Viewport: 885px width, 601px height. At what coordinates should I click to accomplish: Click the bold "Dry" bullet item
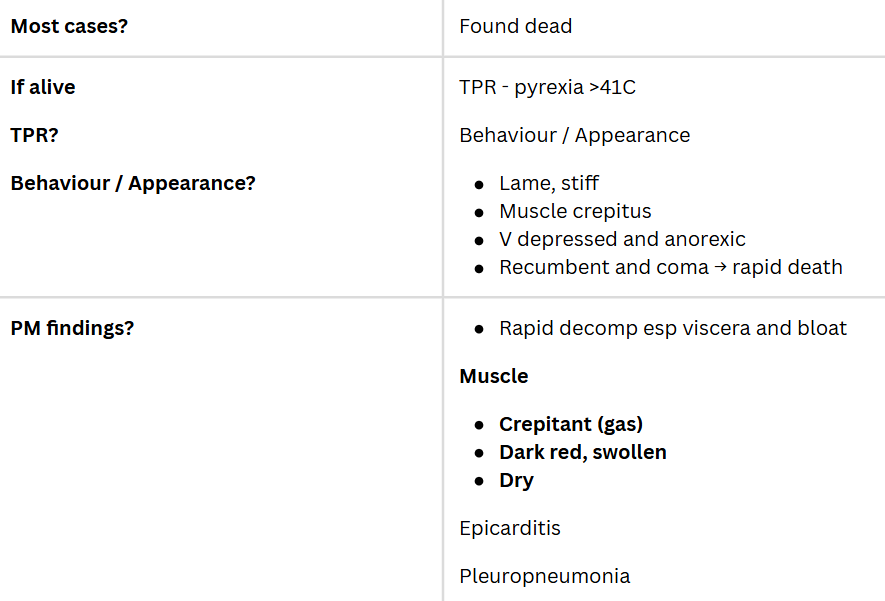(516, 480)
